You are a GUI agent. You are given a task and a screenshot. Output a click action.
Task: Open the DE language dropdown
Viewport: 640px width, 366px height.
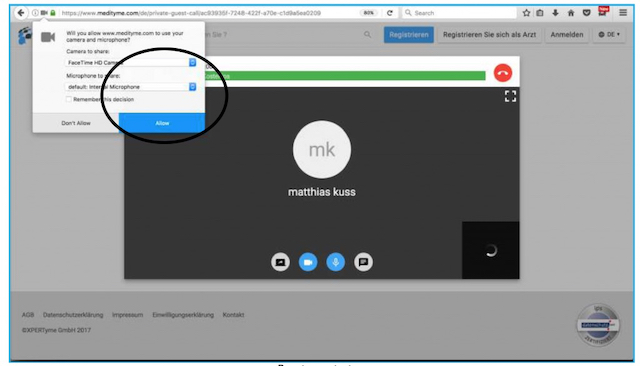click(609, 35)
